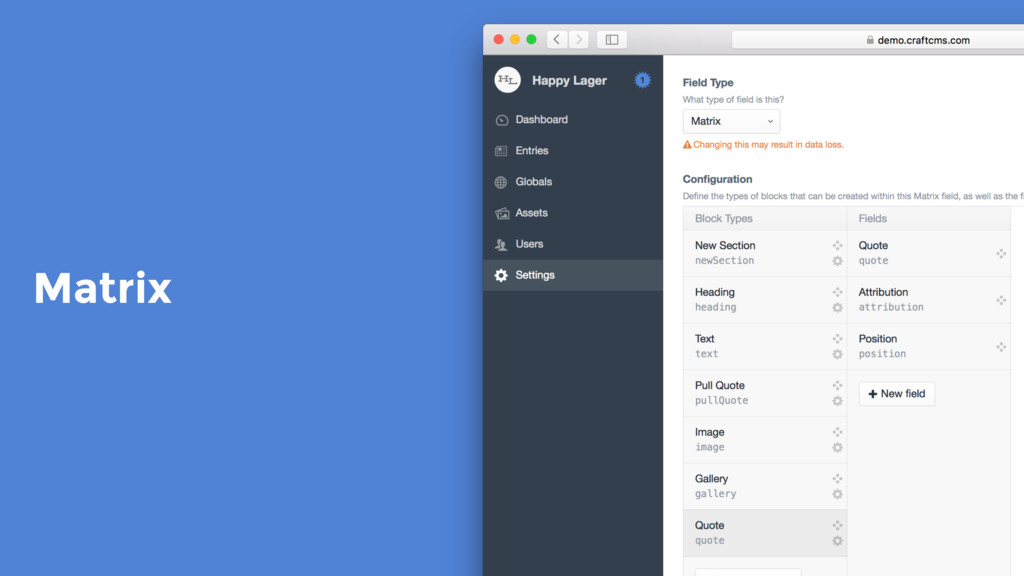Open Quote block type settings gear

click(837, 541)
